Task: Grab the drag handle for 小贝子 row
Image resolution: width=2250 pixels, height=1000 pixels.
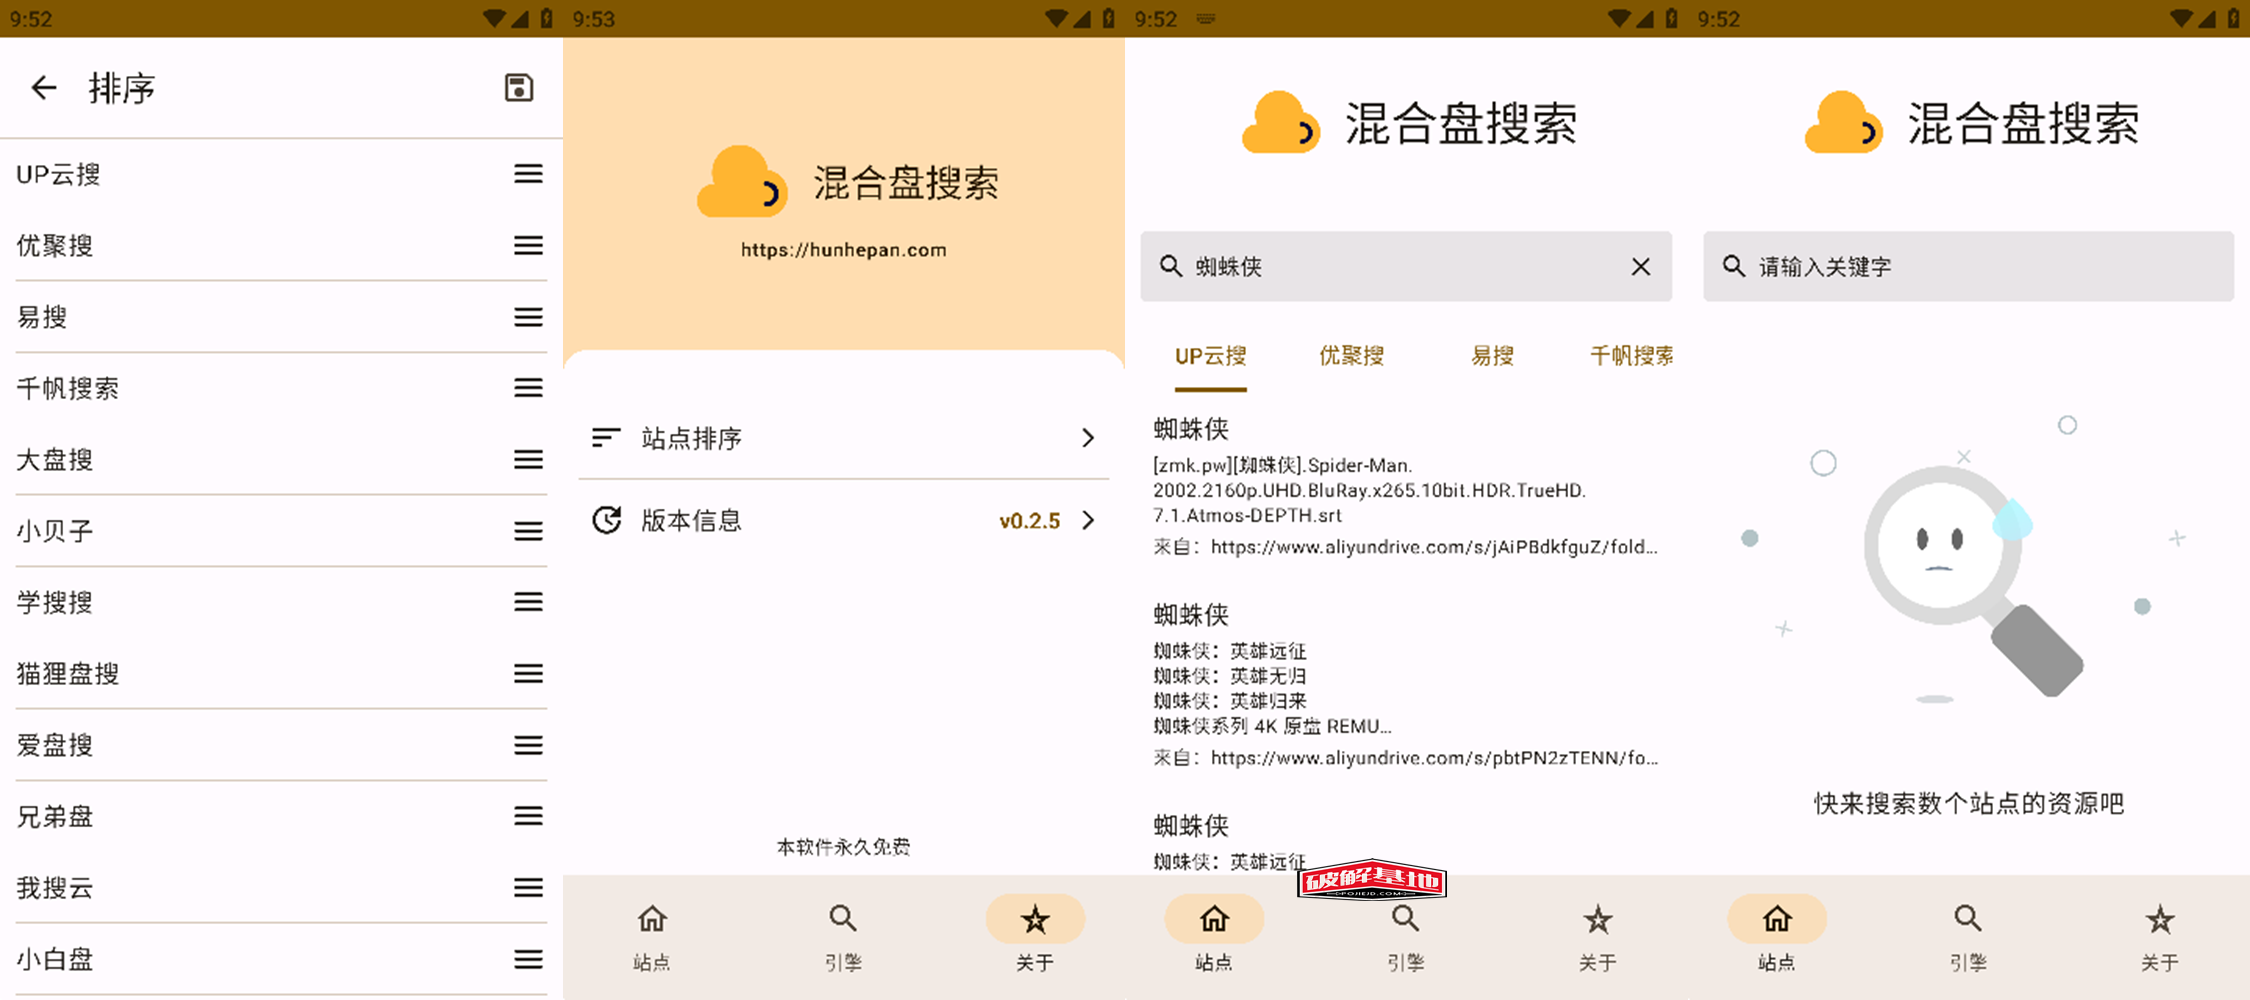Action: pyautogui.click(x=528, y=531)
